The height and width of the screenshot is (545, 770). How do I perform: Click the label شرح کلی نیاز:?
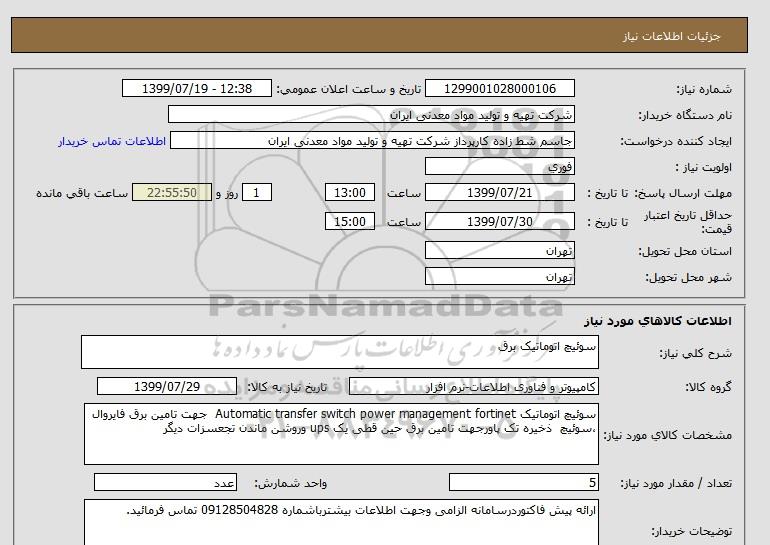[695, 353]
